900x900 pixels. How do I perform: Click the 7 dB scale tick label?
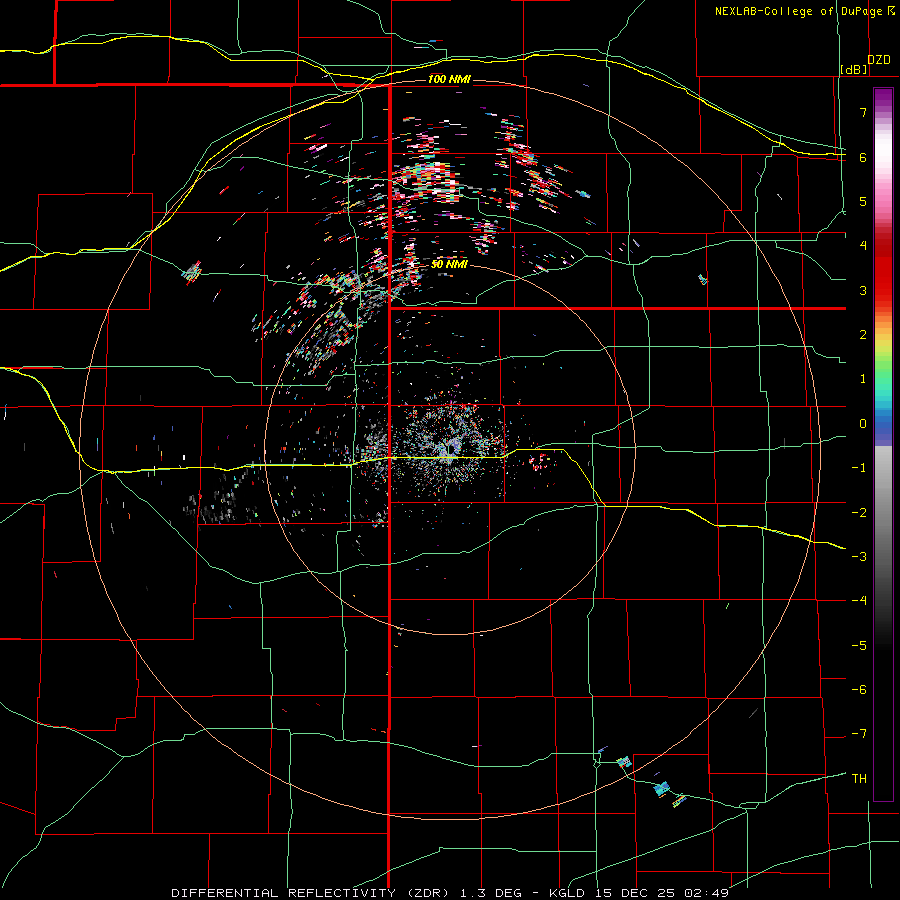[863, 112]
